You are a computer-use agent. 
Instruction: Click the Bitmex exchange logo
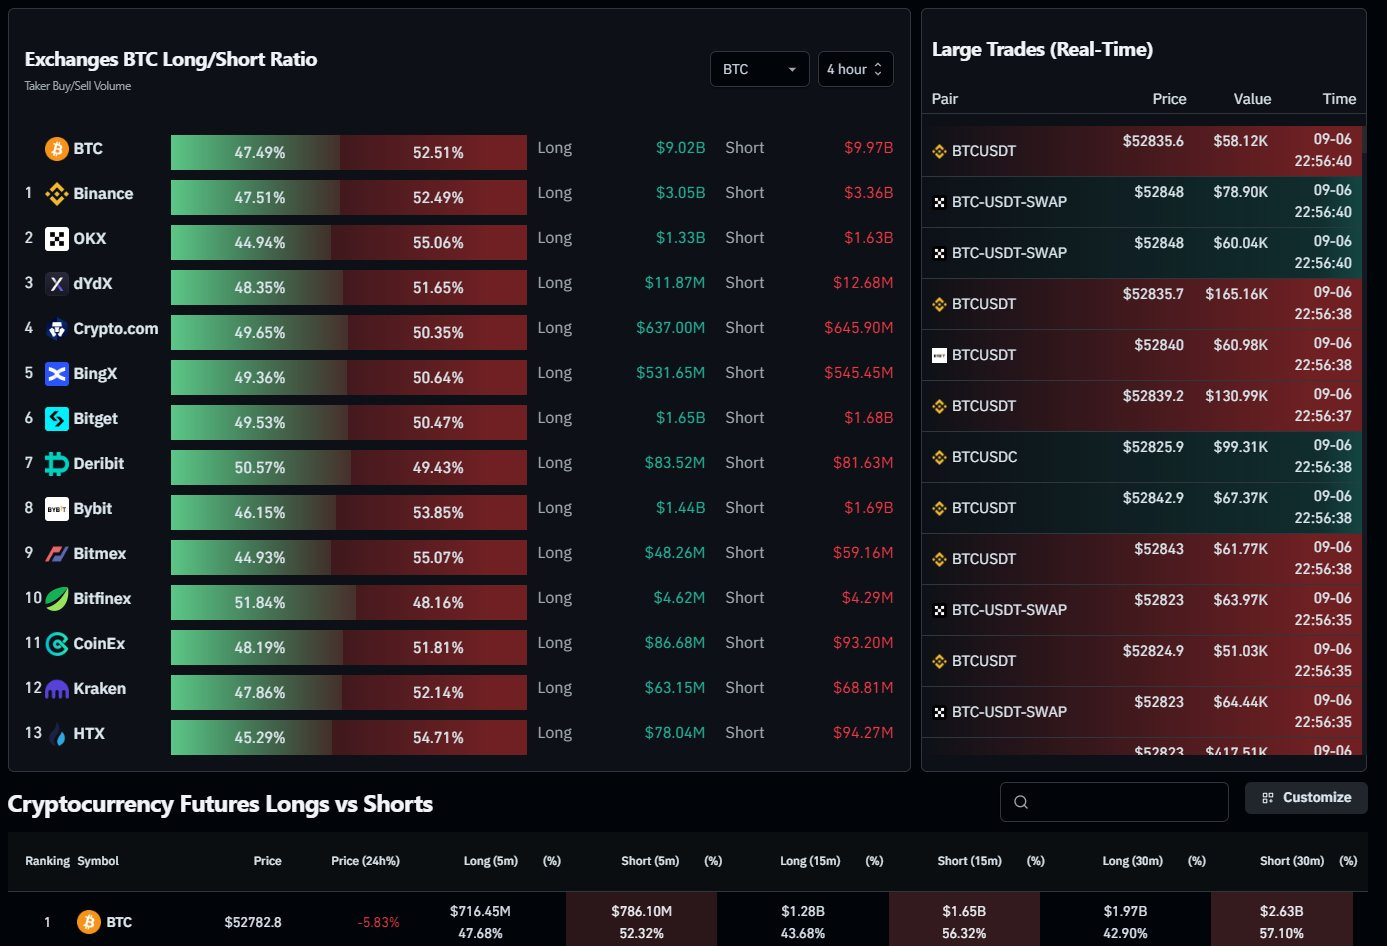click(x=57, y=554)
